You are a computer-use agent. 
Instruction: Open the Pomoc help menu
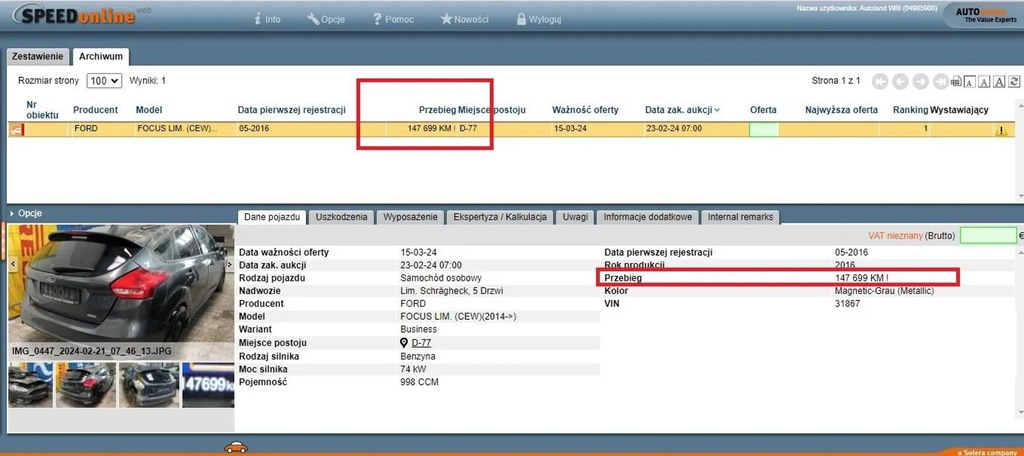(x=393, y=19)
